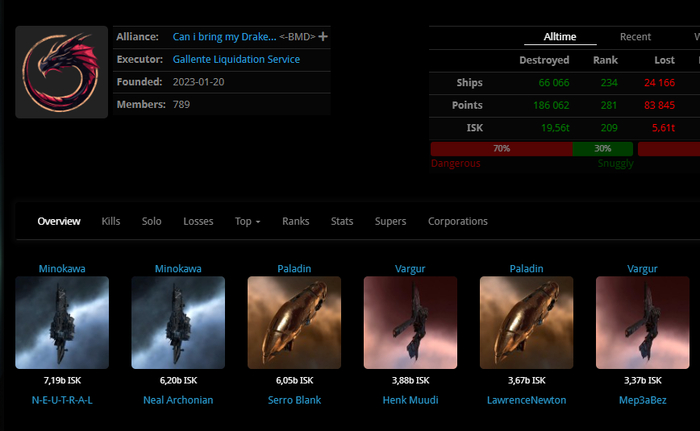Open the Corporations tab
Image resolution: width=700 pixels, height=431 pixels.
pyautogui.click(x=458, y=221)
